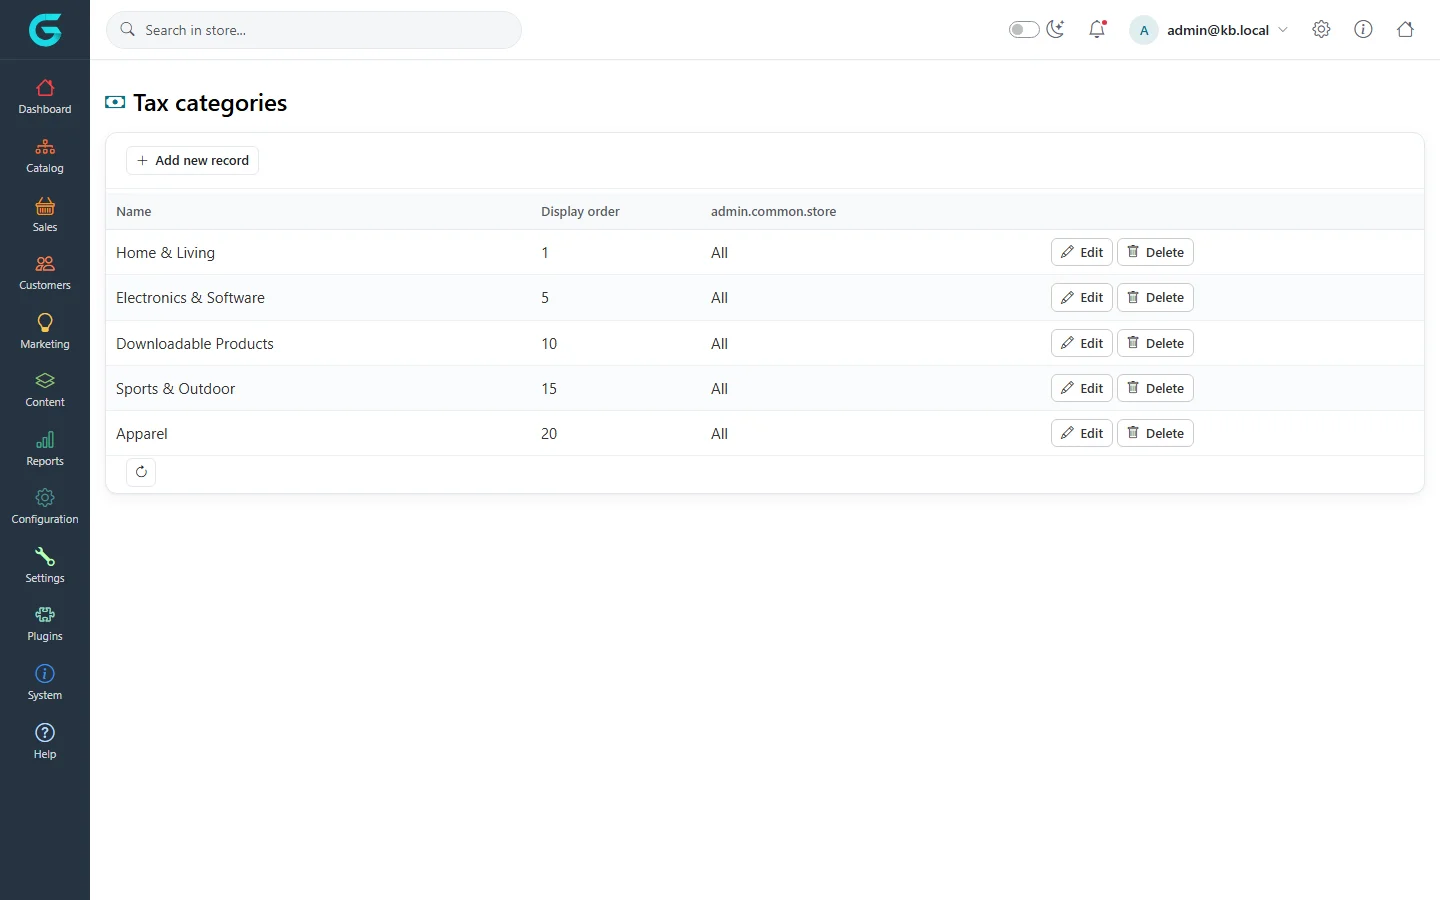Expand the admin@kb.local account menu

[1210, 30]
